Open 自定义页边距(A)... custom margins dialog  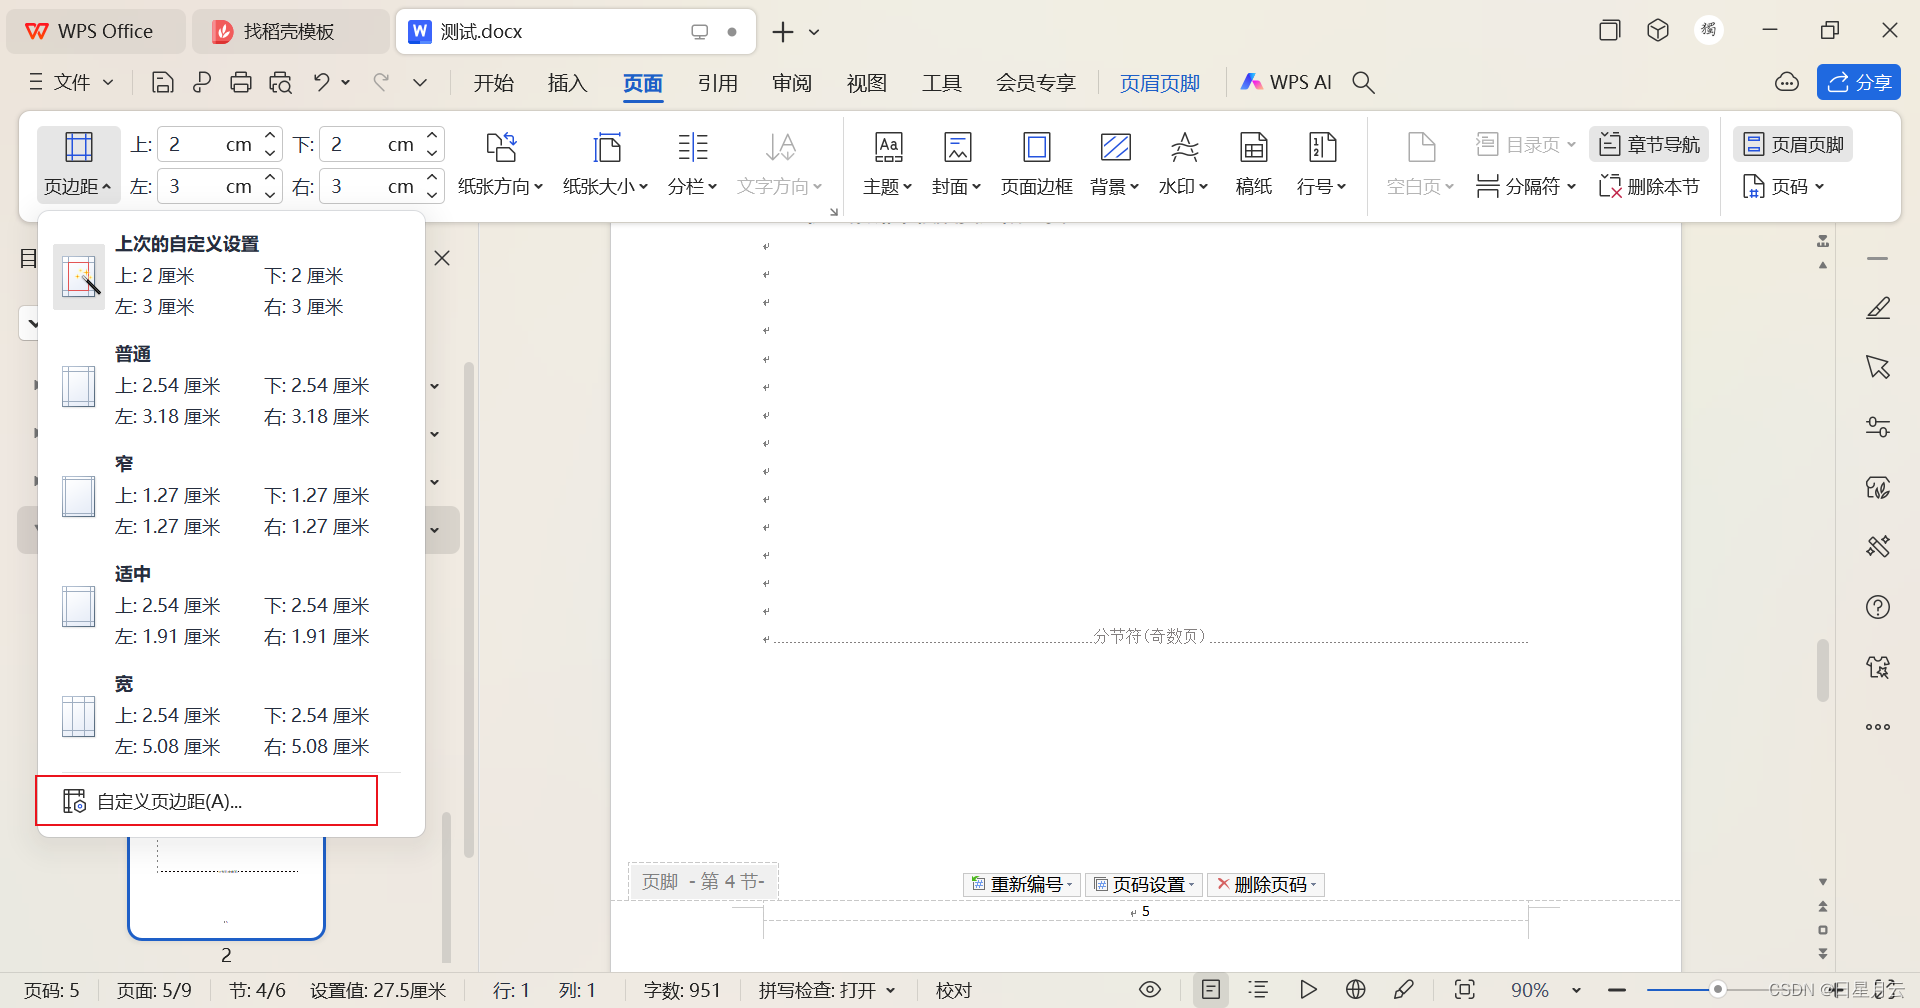[x=207, y=801]
